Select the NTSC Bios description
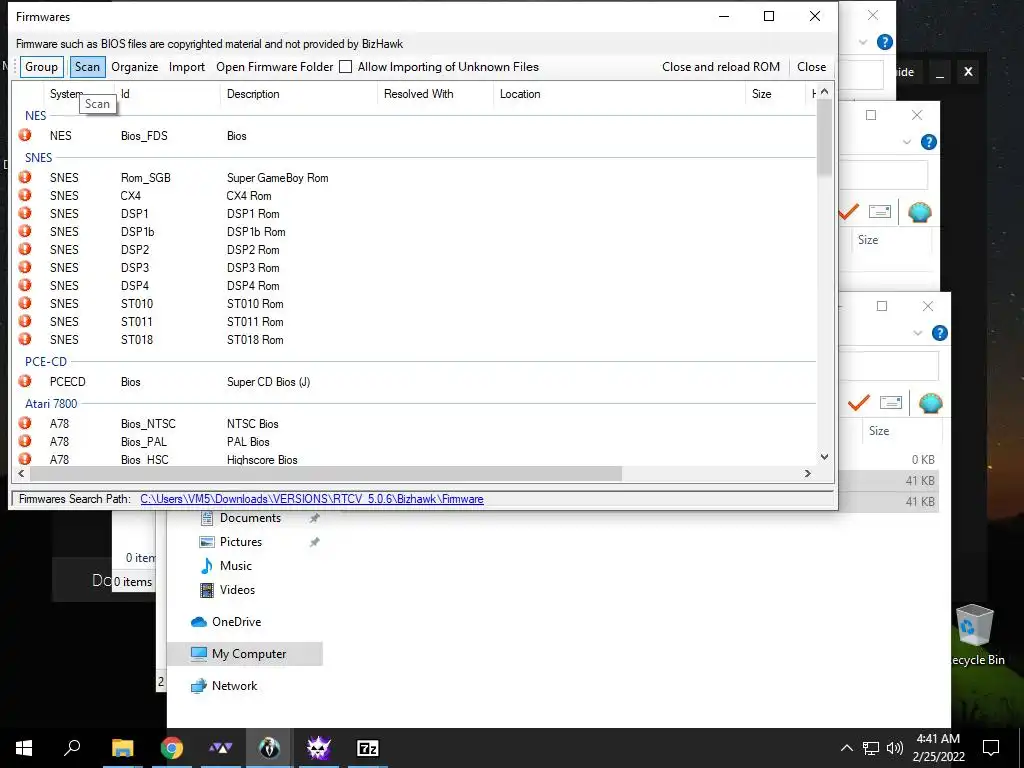This screenshot has width=1024, height=768. [x=253, y=424]
